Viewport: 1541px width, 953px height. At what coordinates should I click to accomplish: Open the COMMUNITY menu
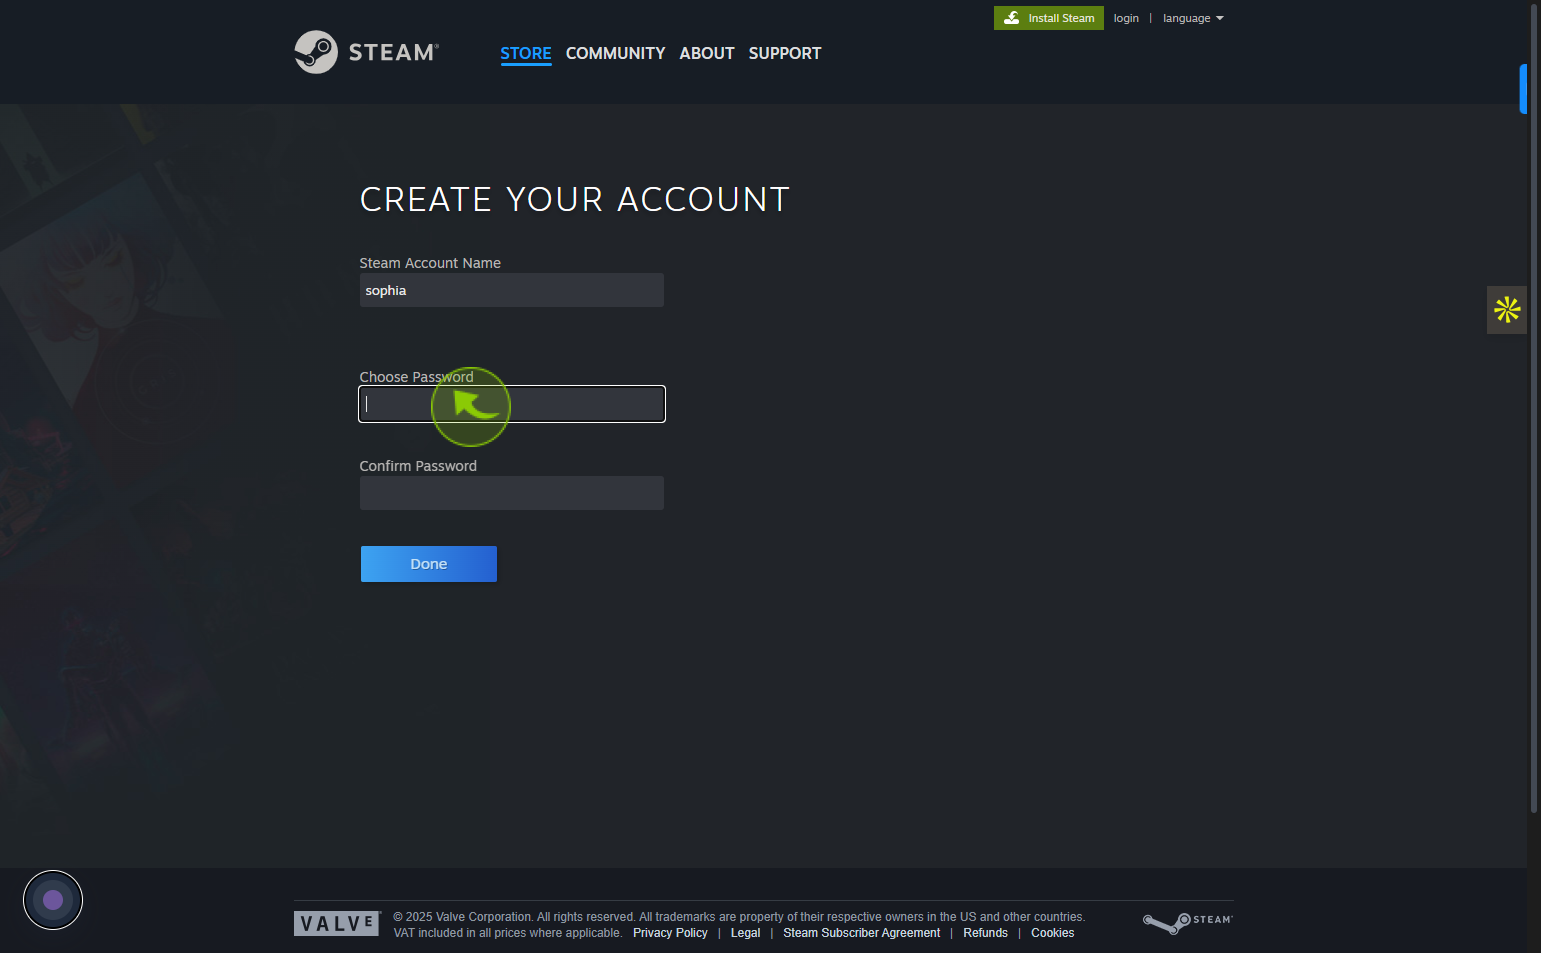pos(615,53)
